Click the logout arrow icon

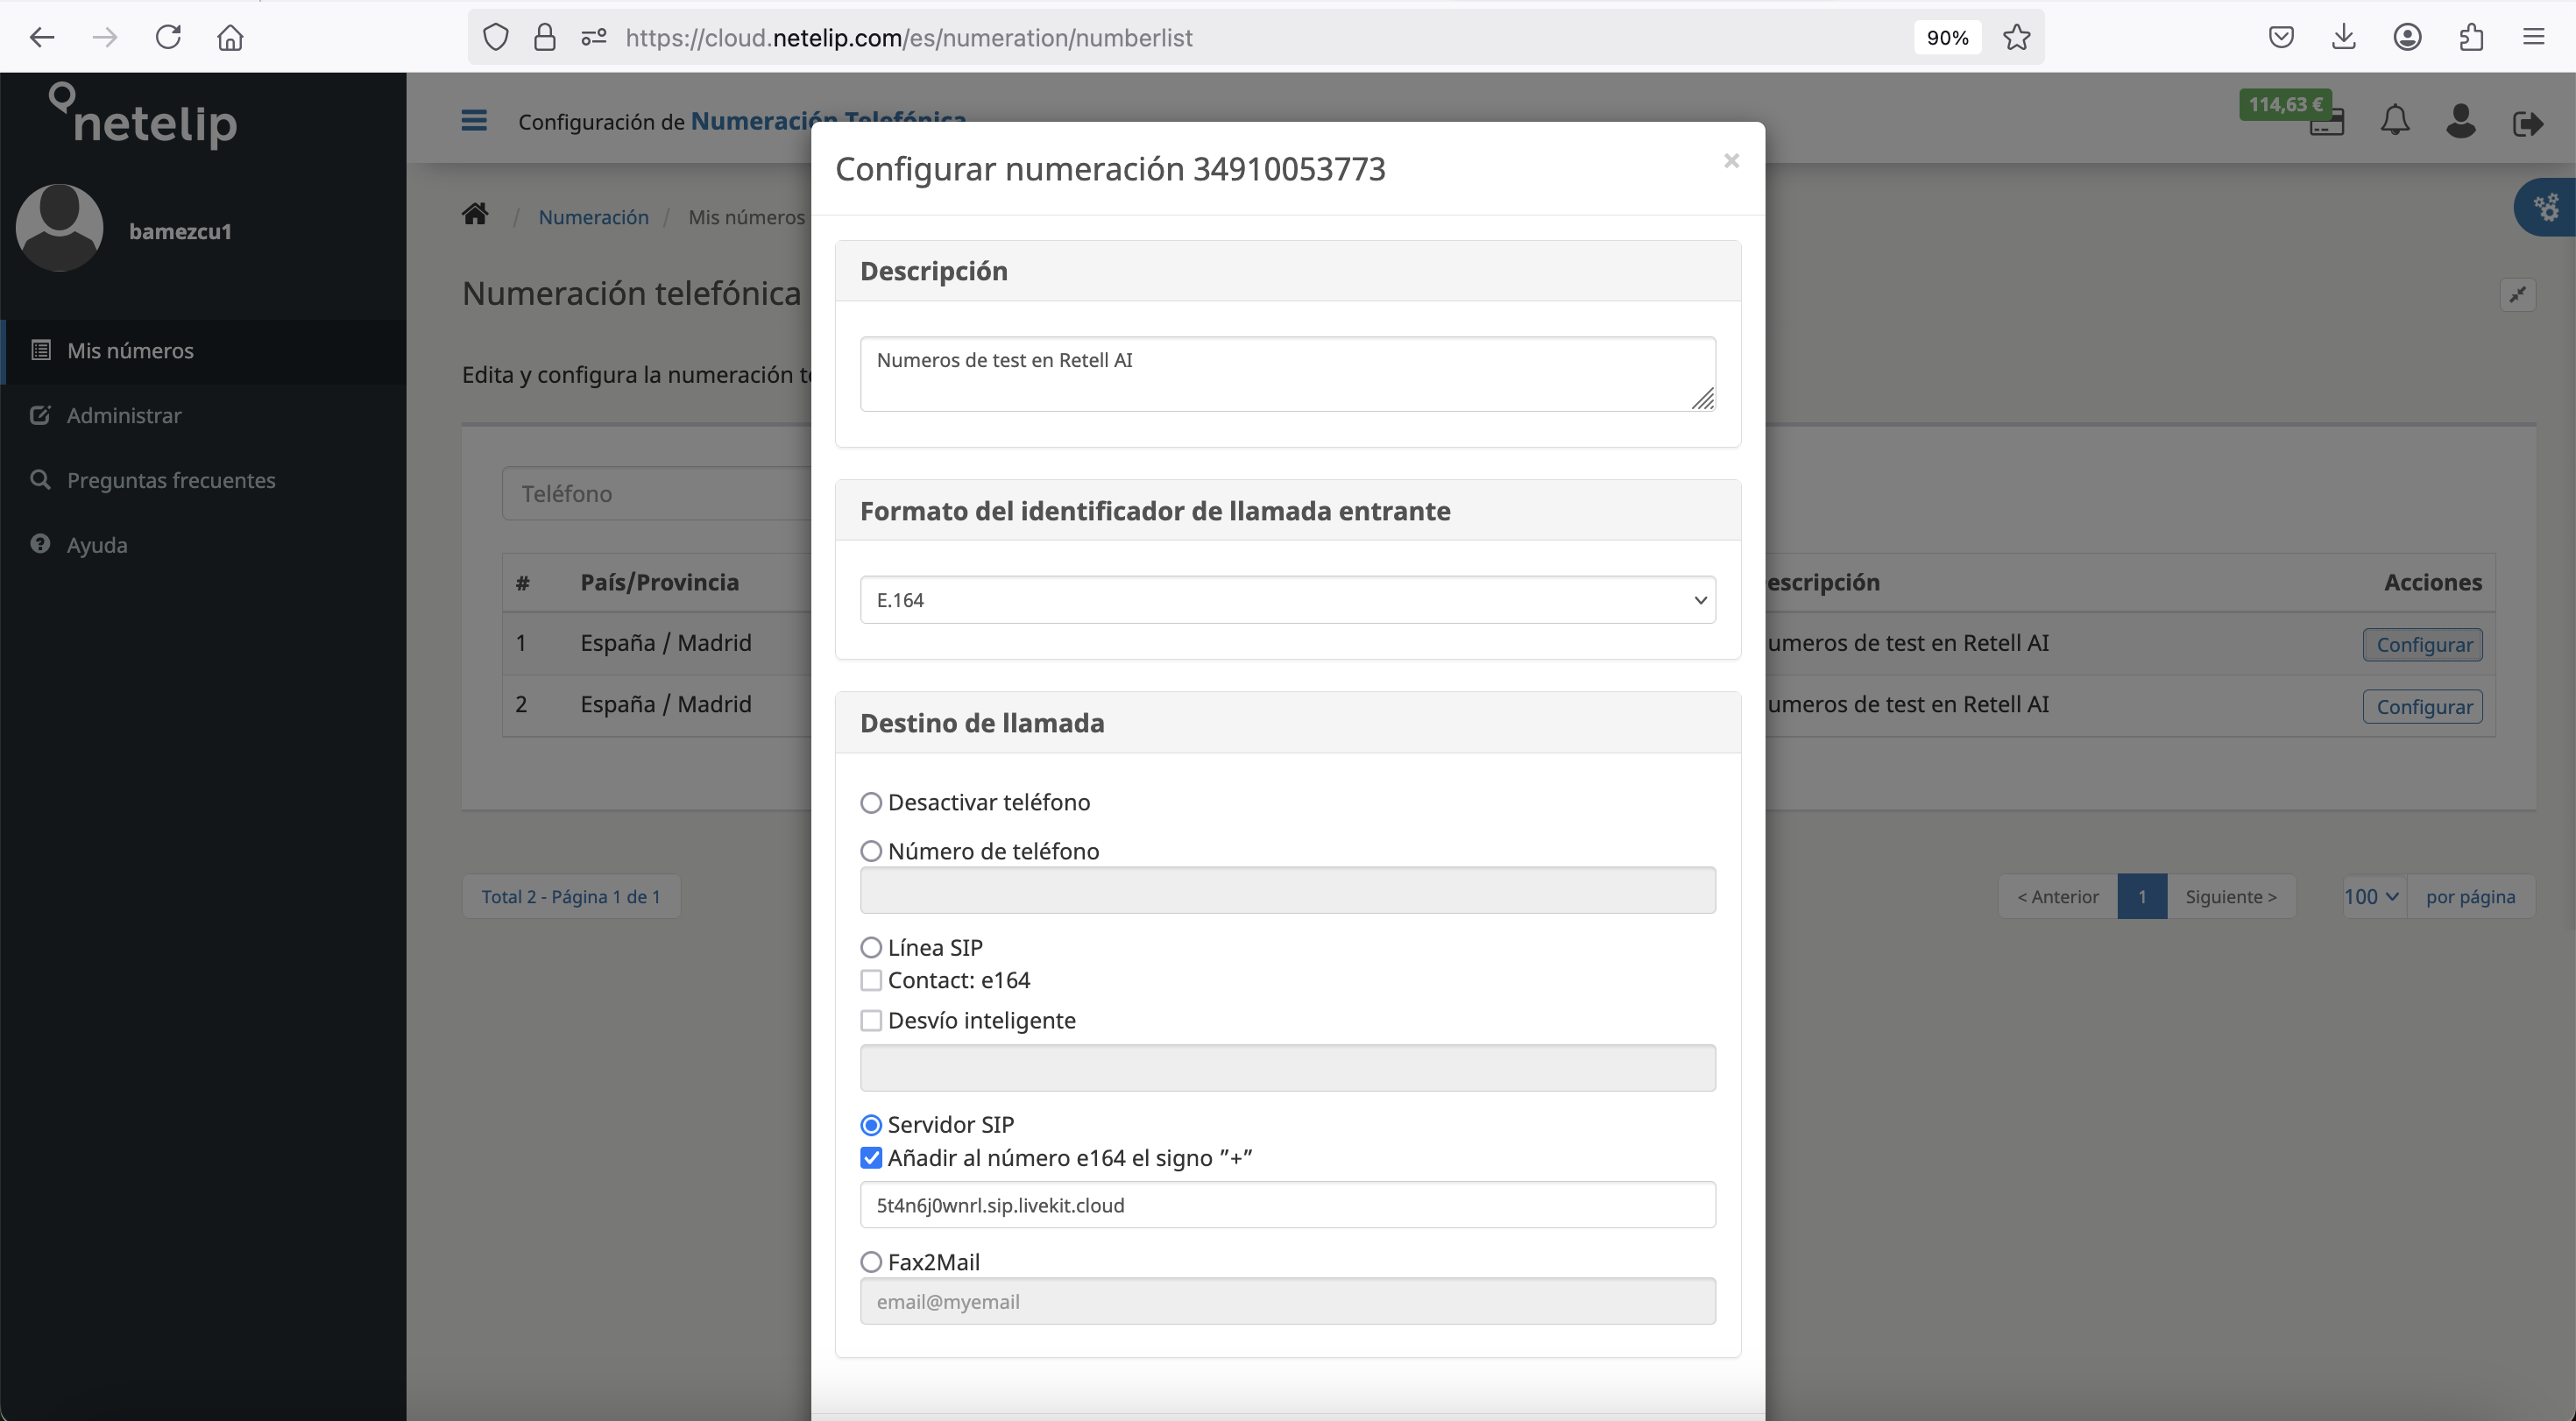(x=2527, y=123)
